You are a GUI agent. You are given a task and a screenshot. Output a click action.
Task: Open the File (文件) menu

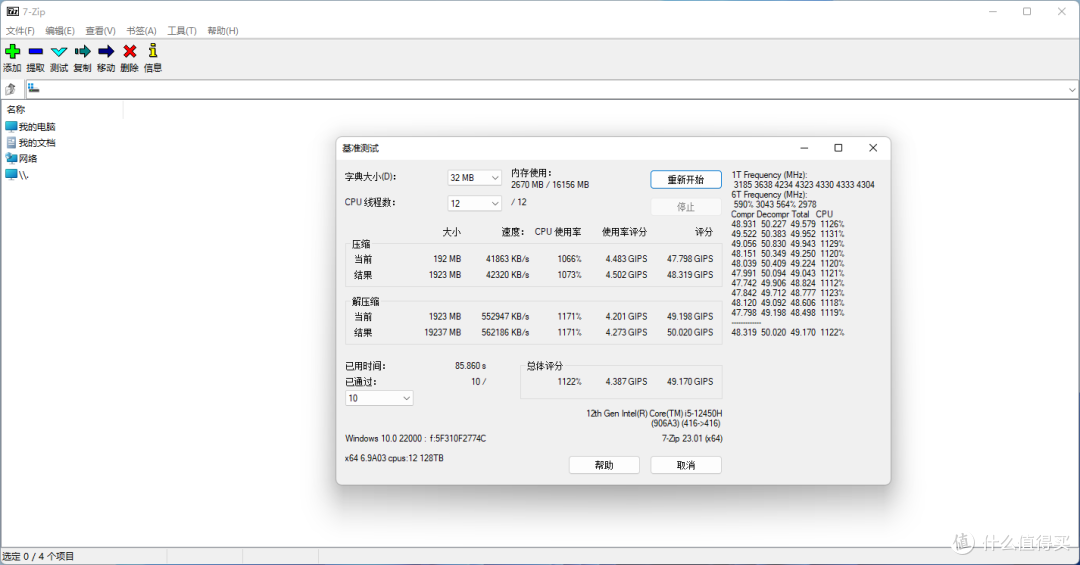tap(20, 31)
